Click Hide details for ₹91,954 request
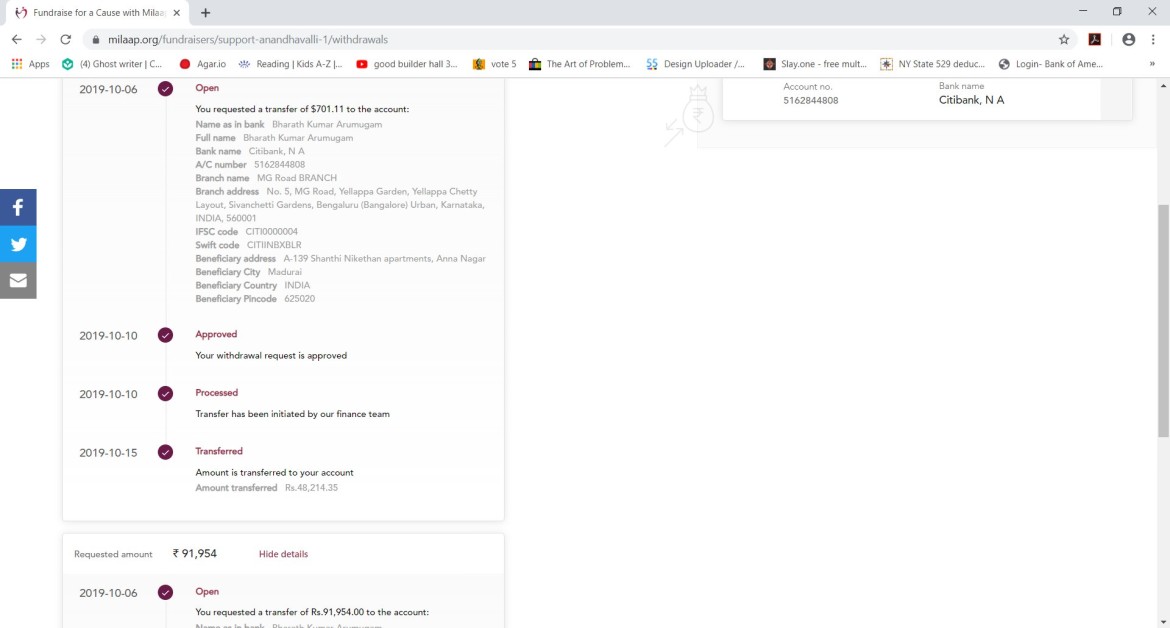Image resolution: width=1170 pixels, height=628 pixels. [284, 554]
